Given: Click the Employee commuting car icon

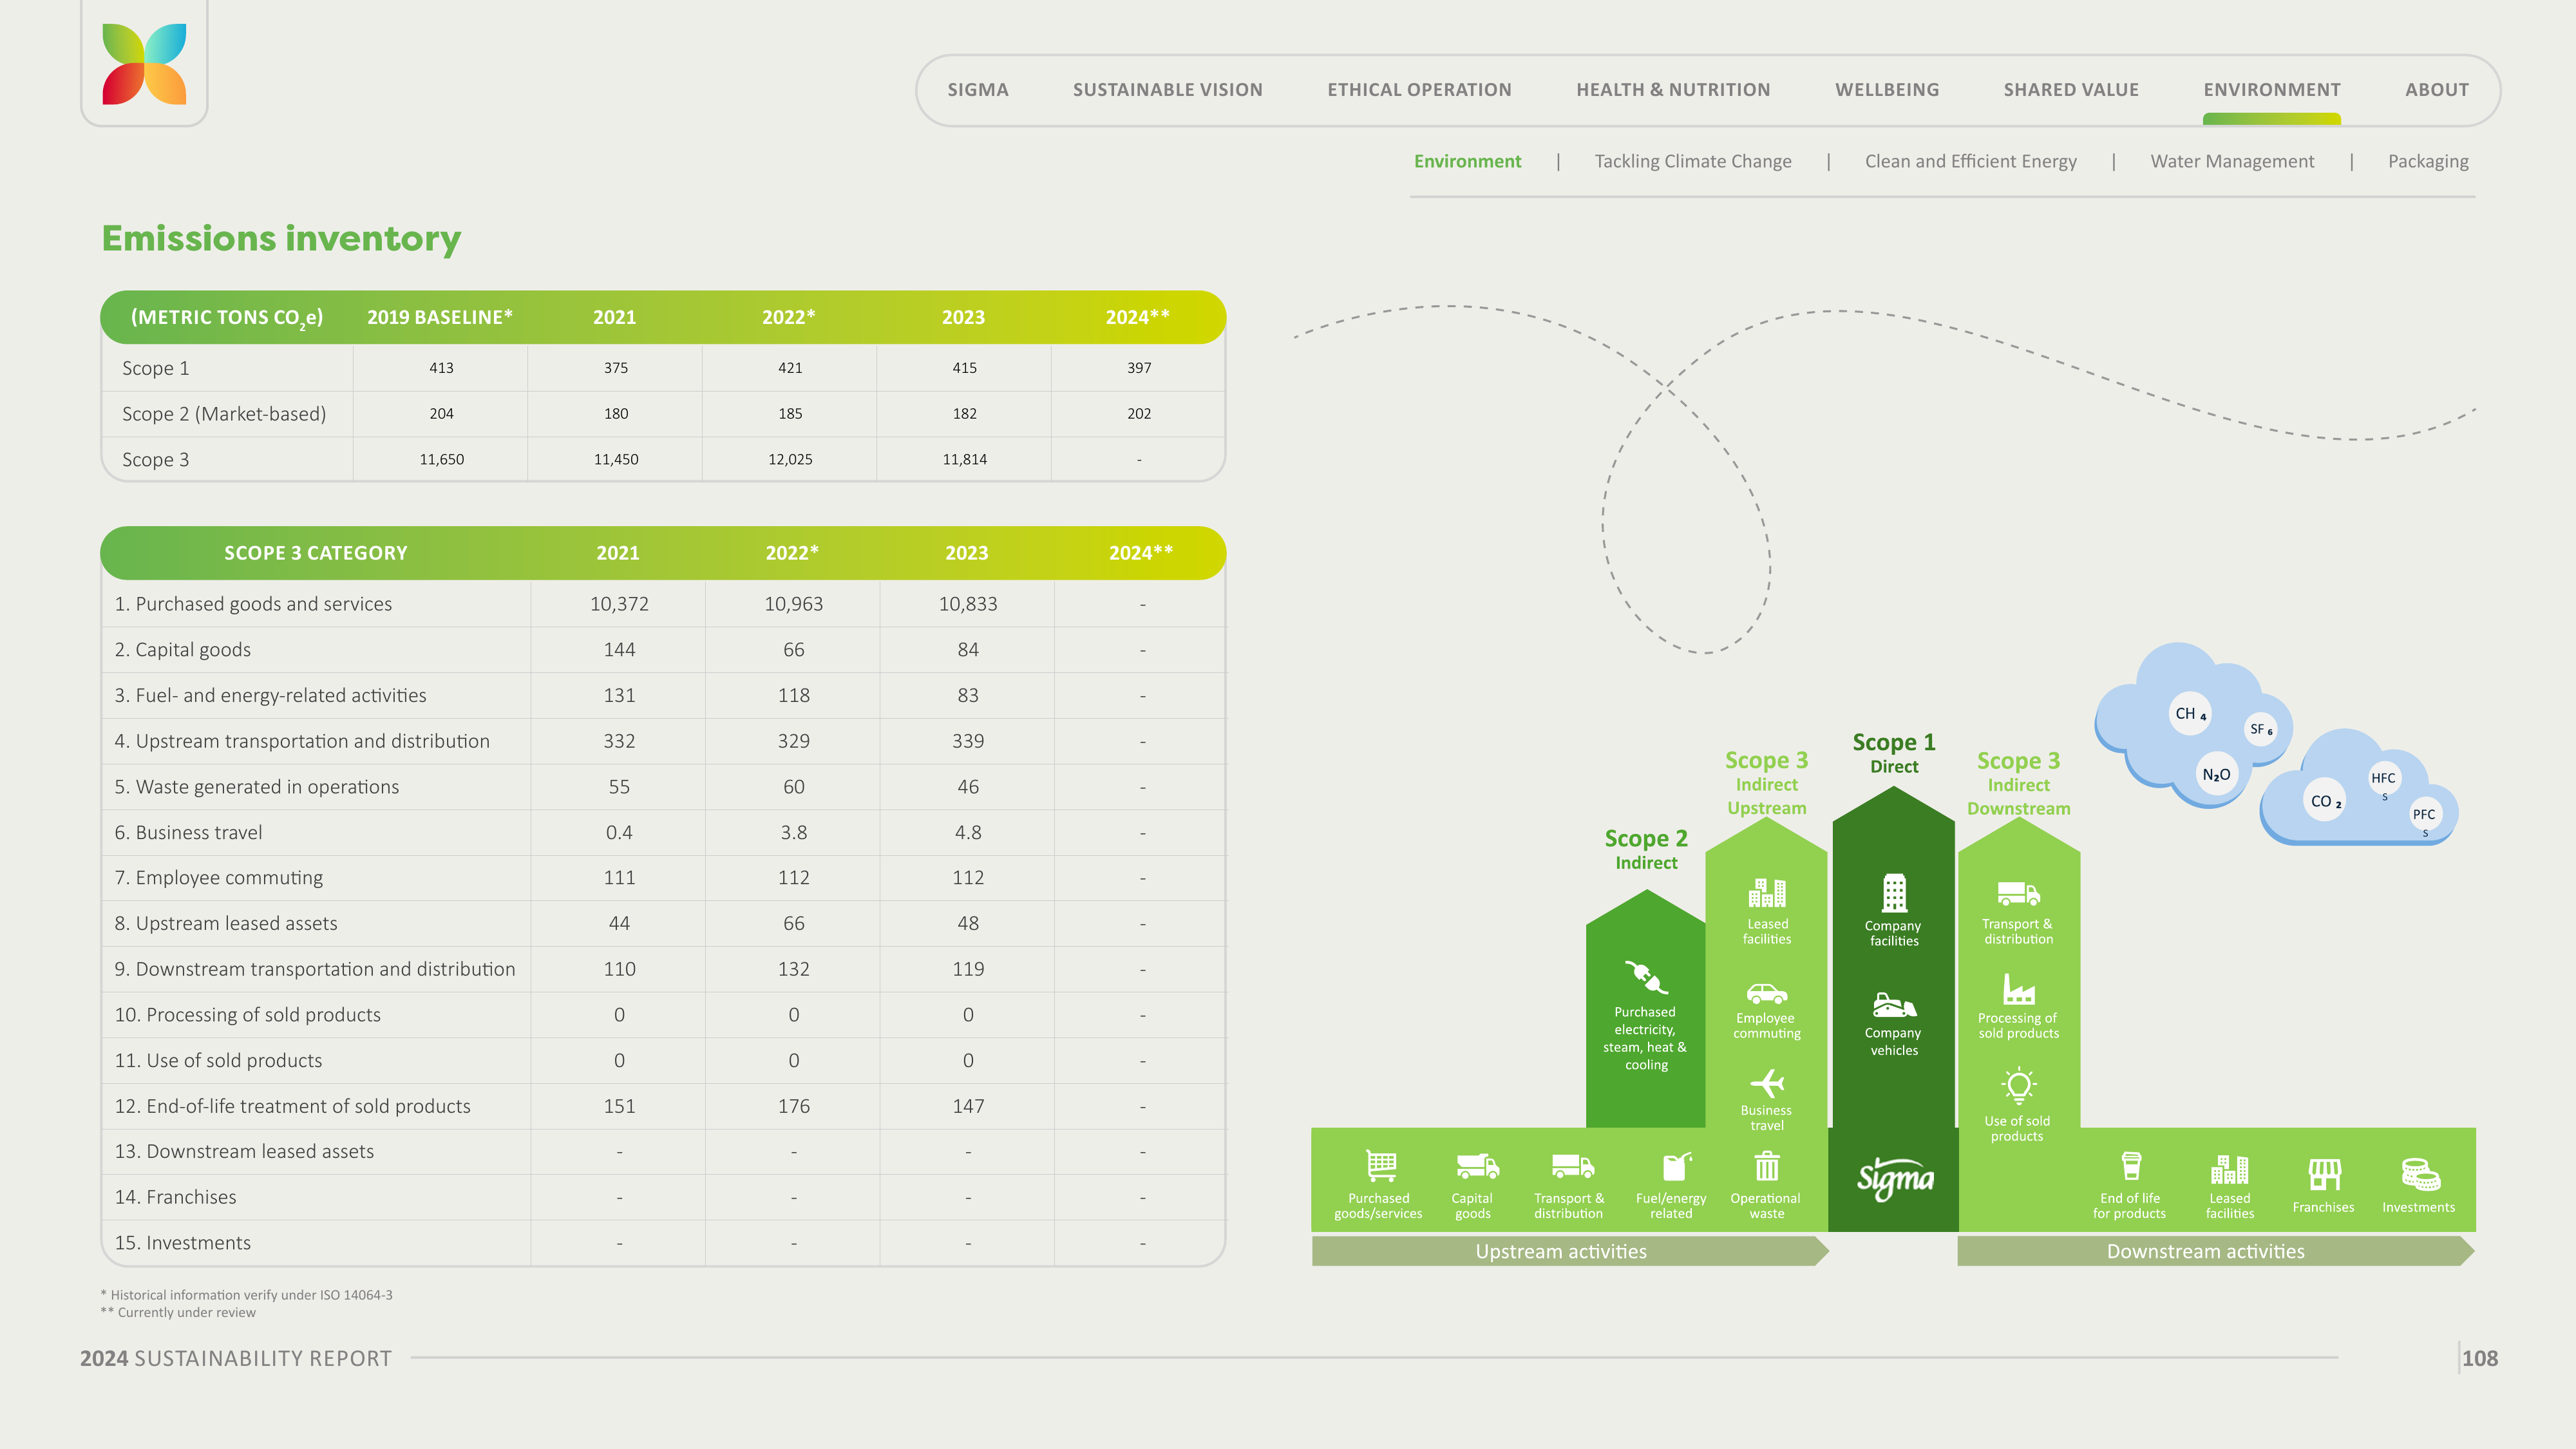Looking at the screenshot, I should click(1767, 994).
